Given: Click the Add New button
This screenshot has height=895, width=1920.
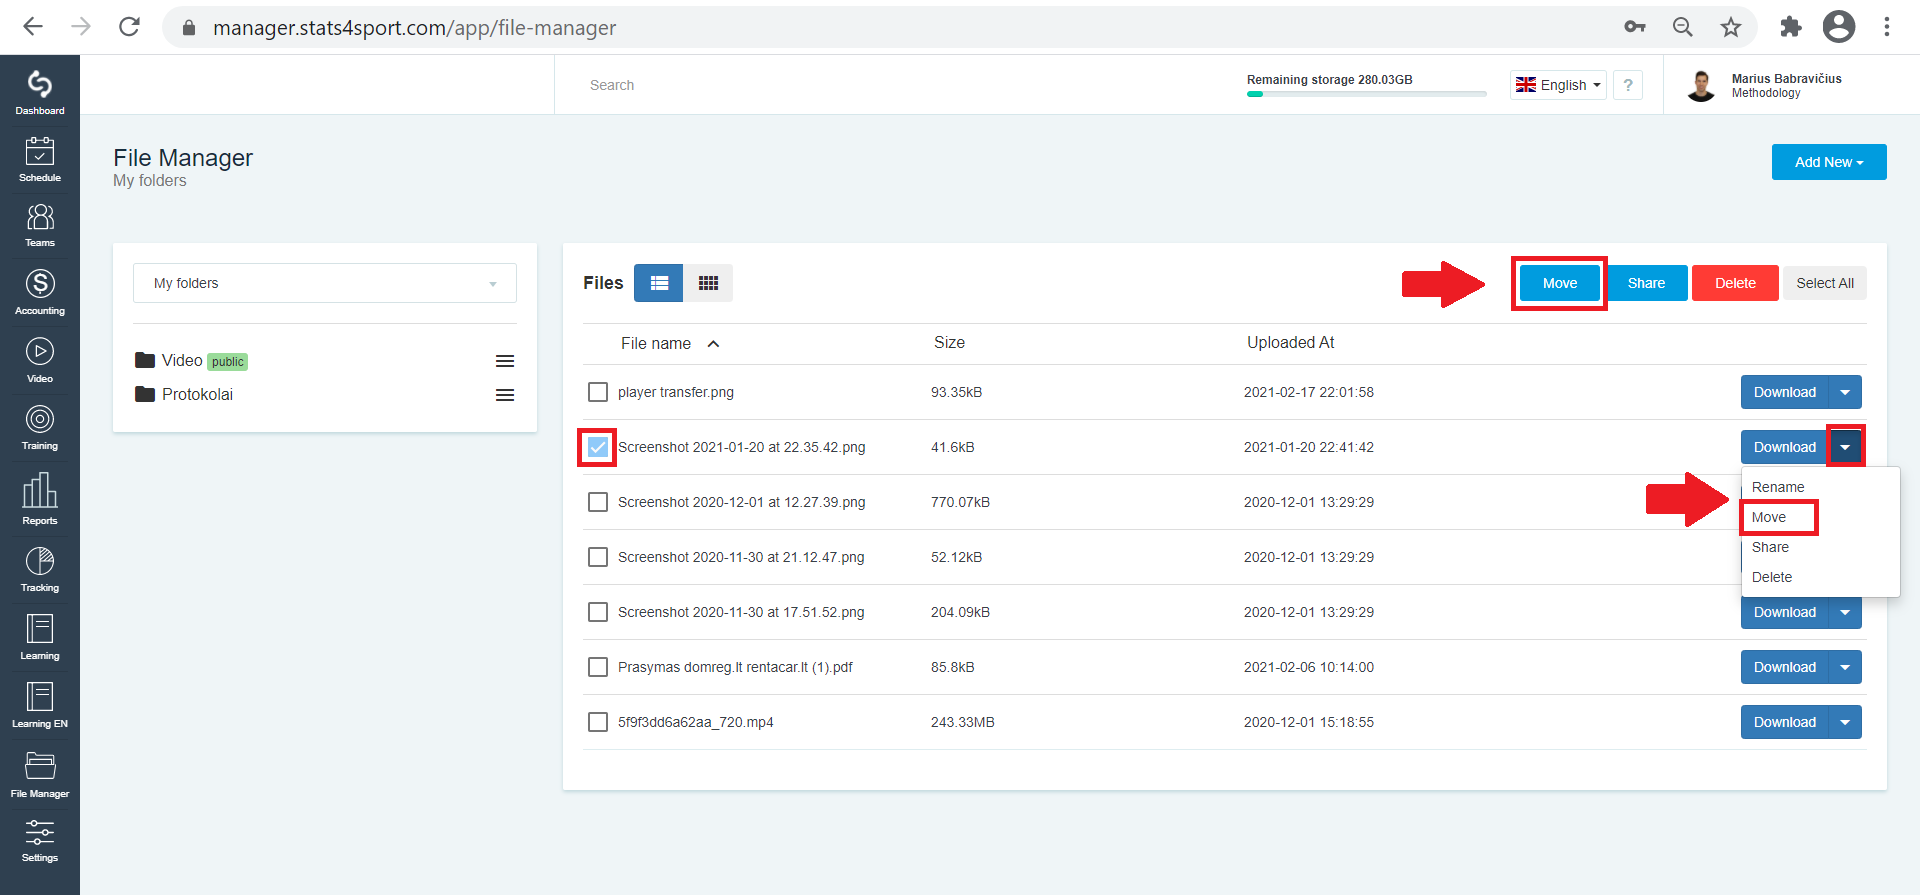Looking at the screenshot, I should click(x=1829, y=162).
